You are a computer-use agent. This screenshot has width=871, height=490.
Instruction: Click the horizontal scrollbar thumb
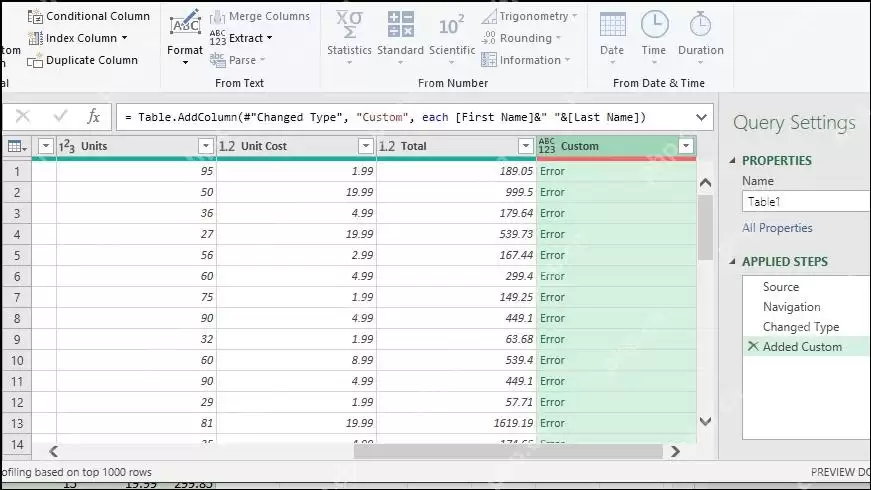(508, 451)
